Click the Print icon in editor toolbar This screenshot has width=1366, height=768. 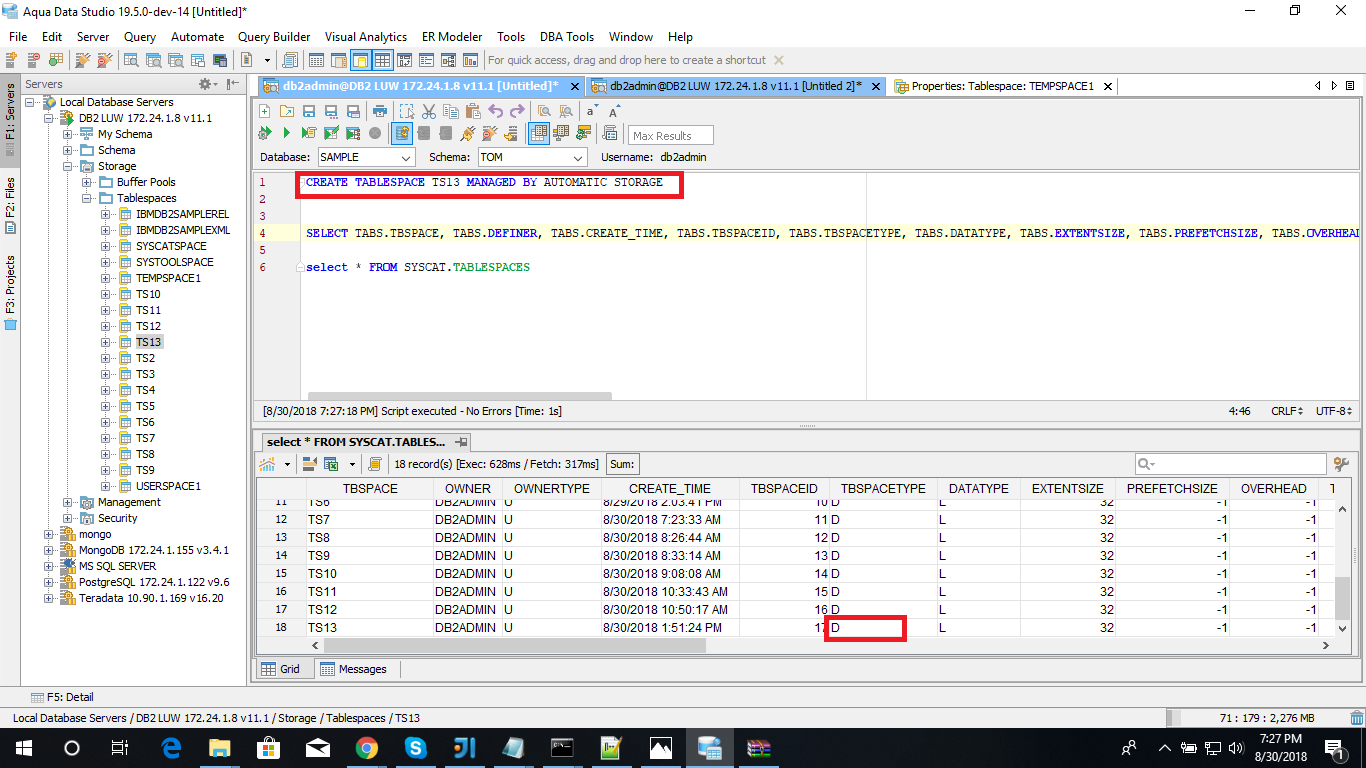(380, 111)
